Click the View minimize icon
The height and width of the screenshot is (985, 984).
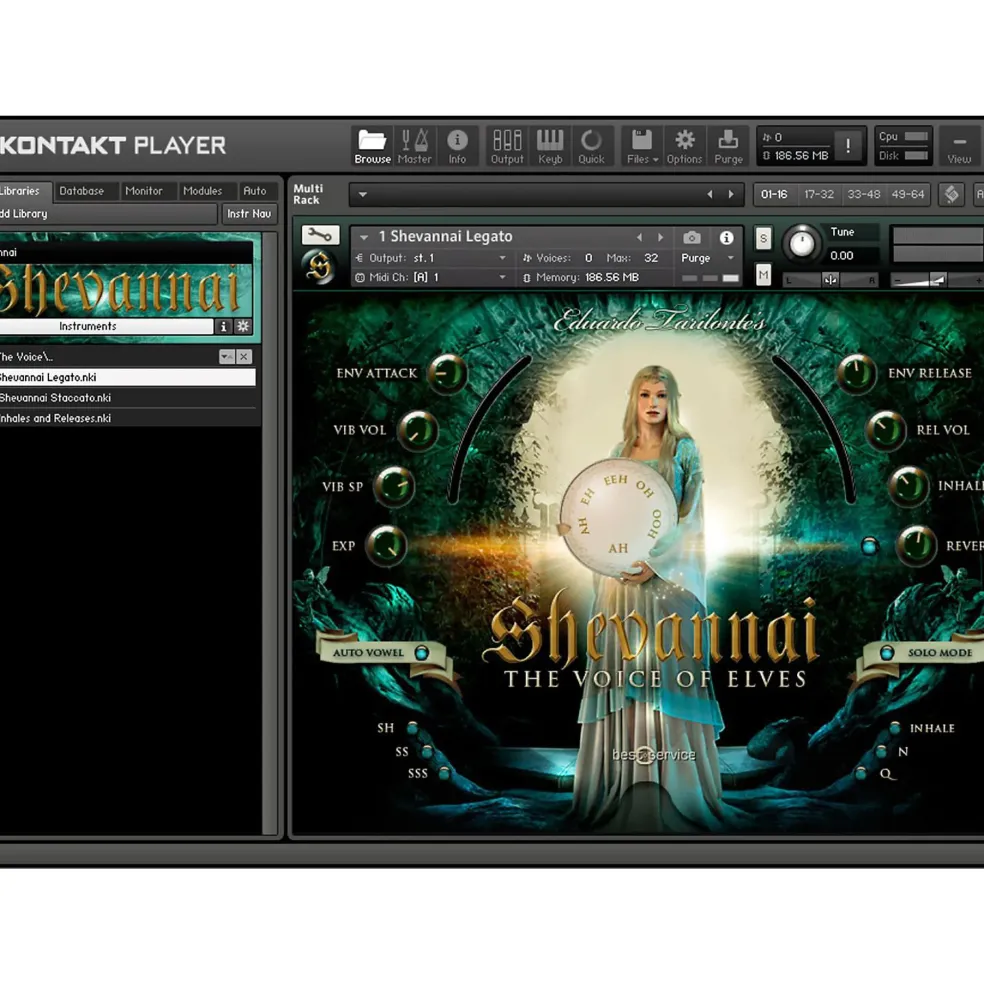(x=959, y=148)
